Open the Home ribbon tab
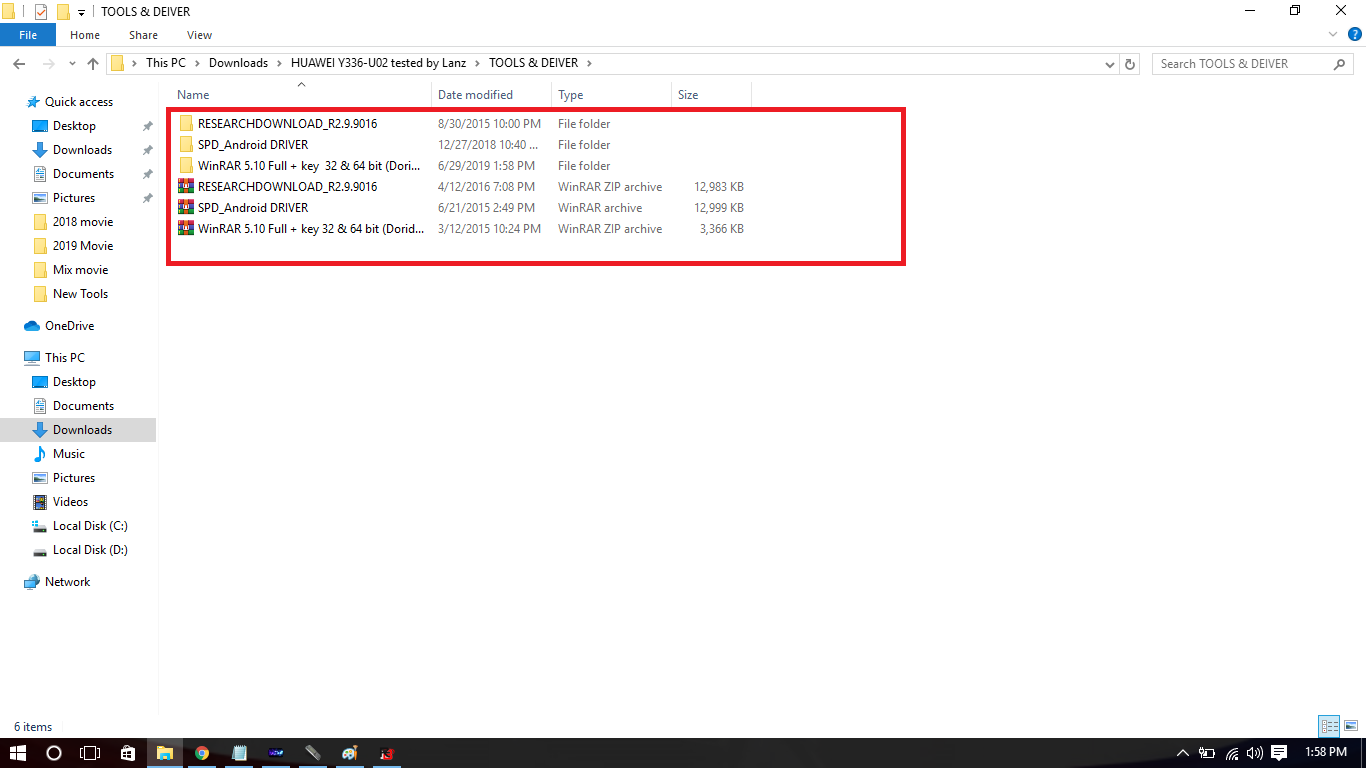Screen dimensions: 1366x768 point(85,35)
